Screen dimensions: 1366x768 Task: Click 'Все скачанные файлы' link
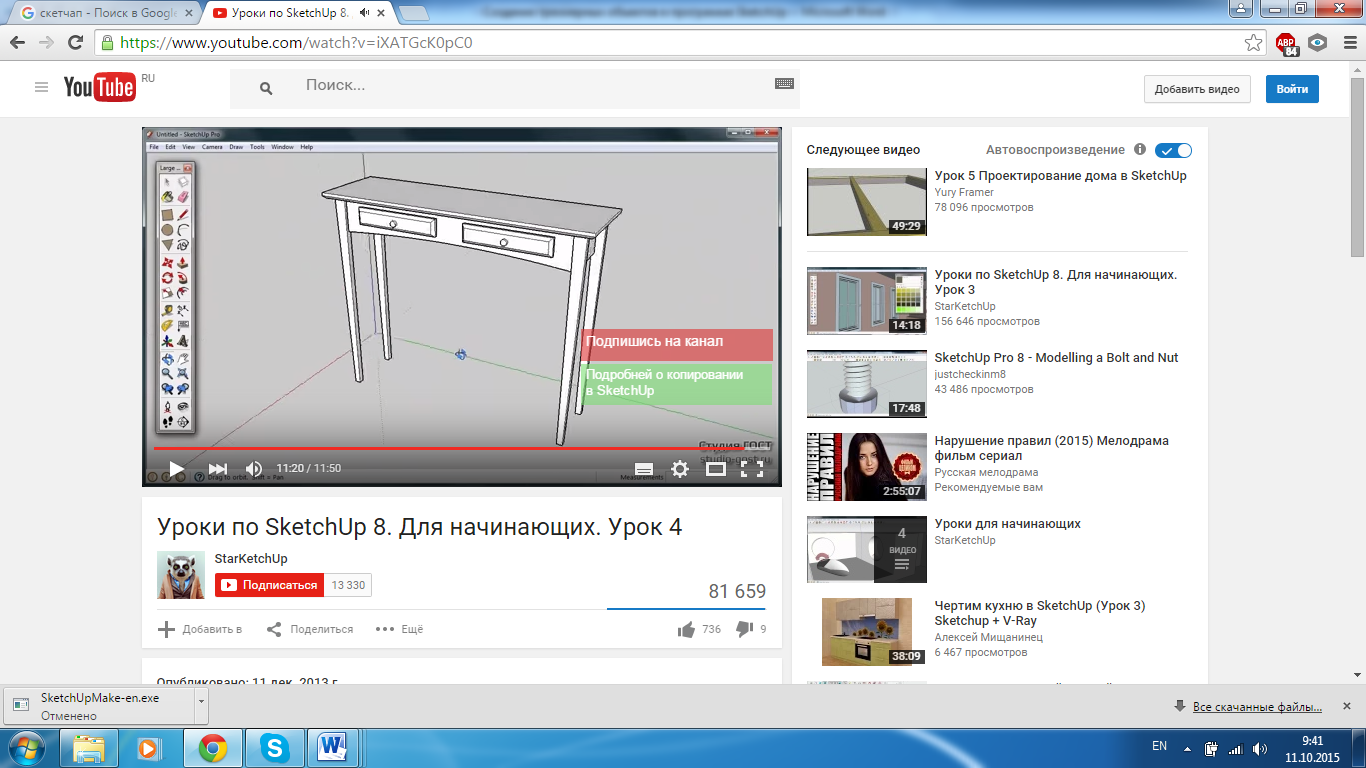(1257, 707)
